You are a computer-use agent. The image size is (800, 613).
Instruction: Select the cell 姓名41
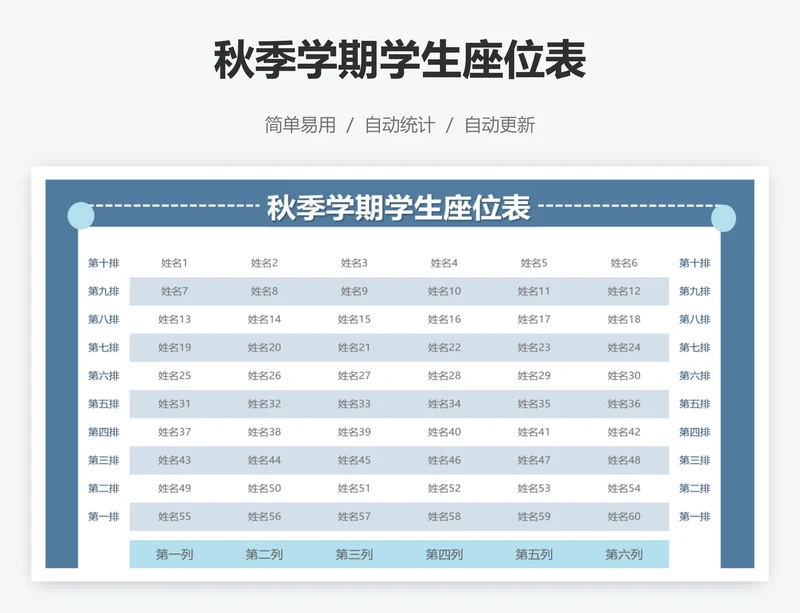[x=534, y=432]
